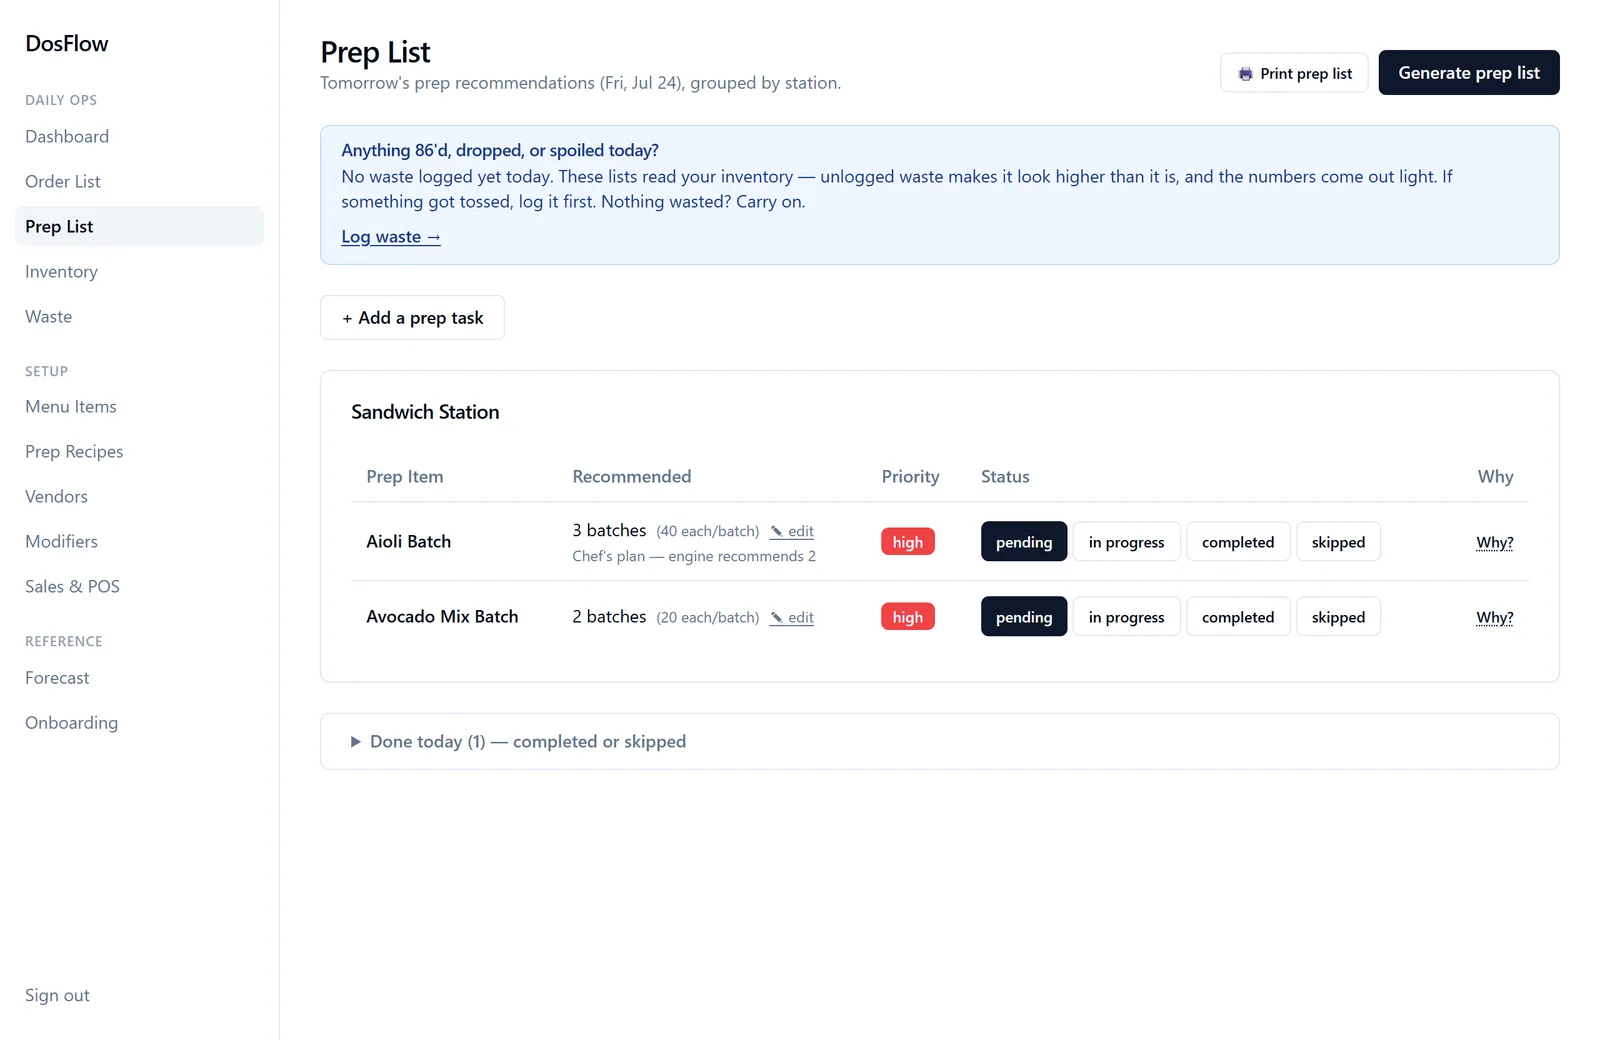Click Add a prep task button
This screenshot has height=1040, width=1600.
coord(412,318)
